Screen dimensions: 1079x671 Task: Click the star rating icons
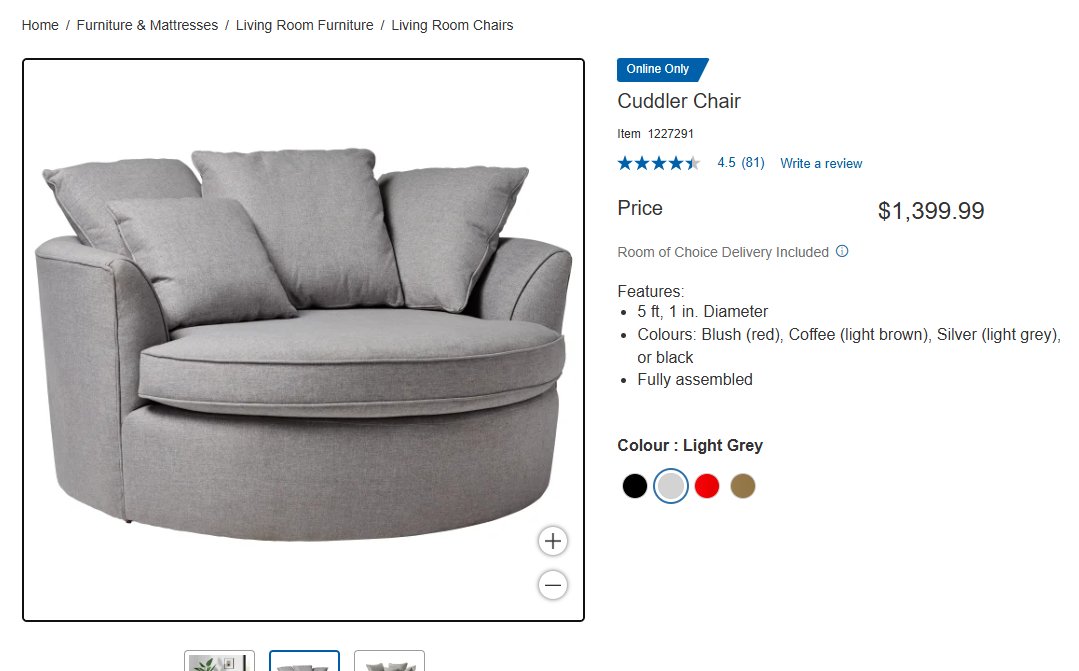pyautogui.click(x=659, y=163)
